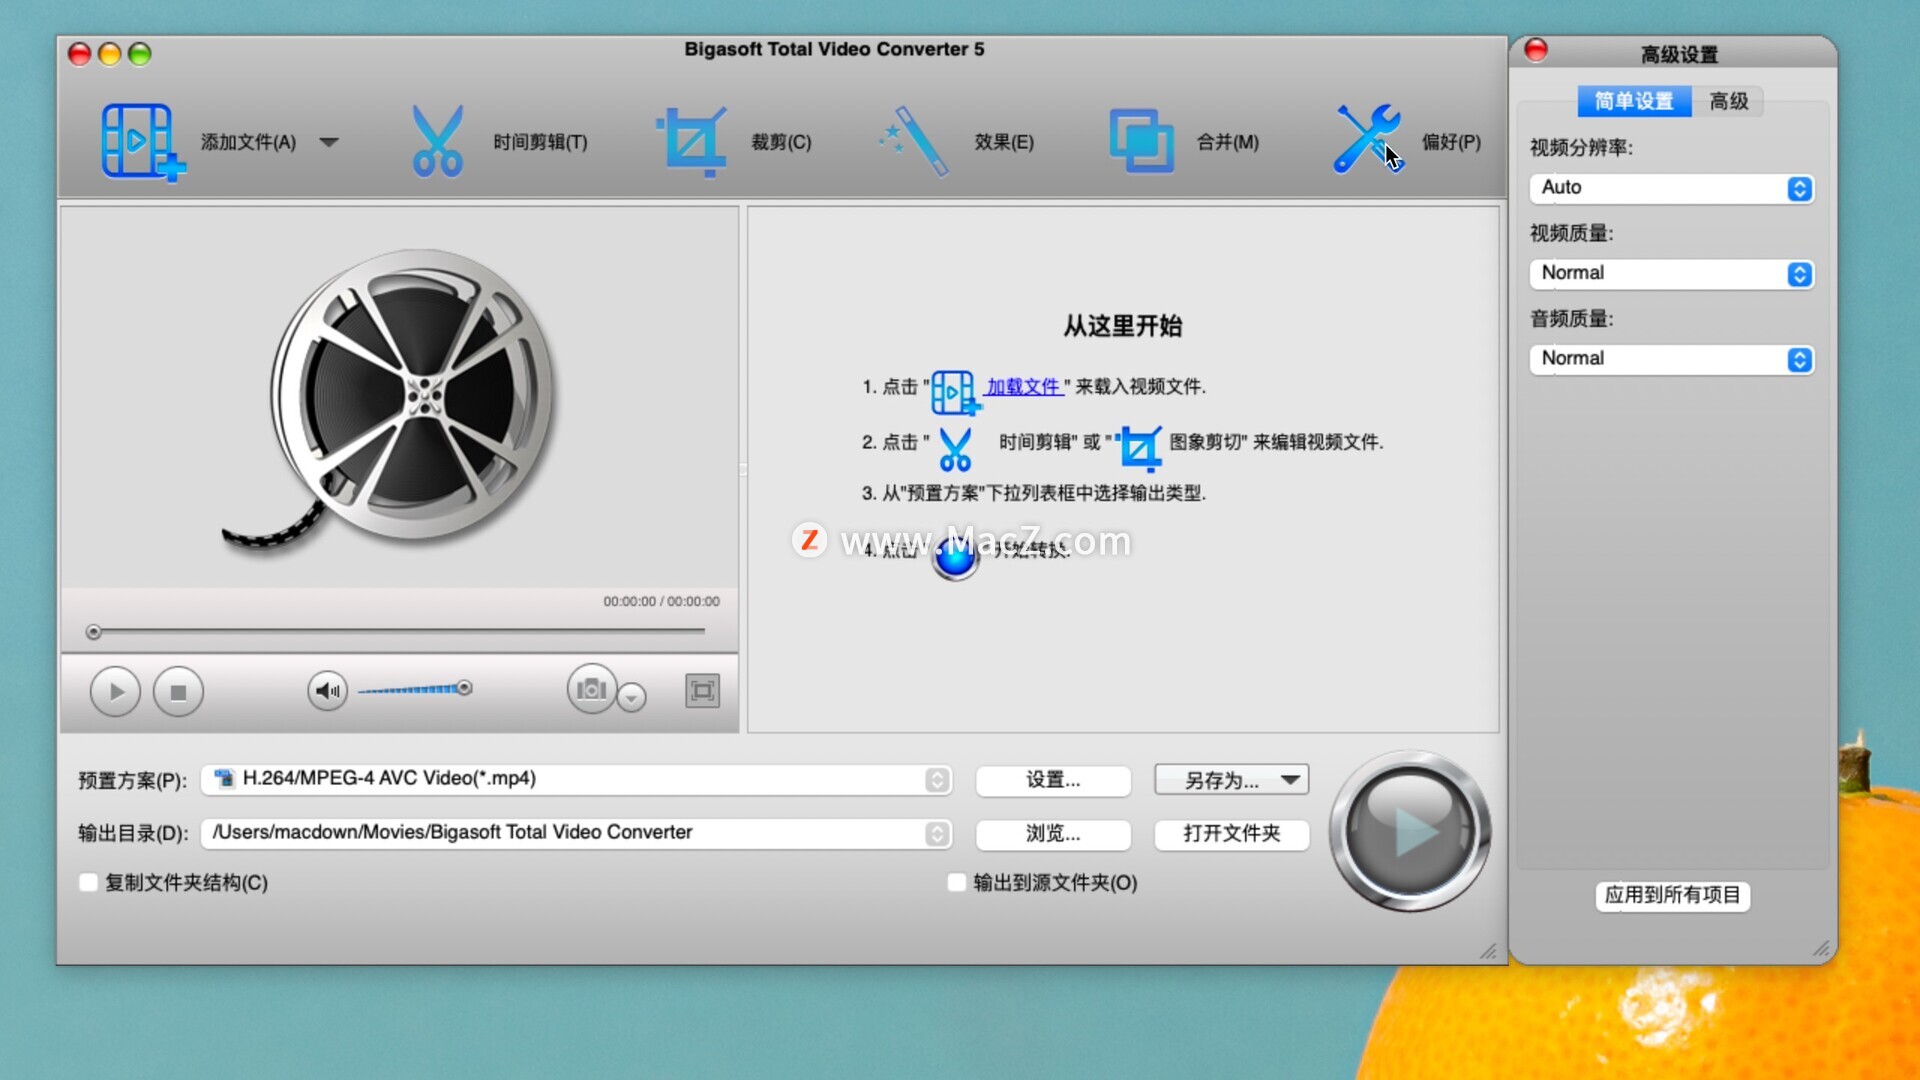Open Preferences wrench icon

tap(1367, 140)
